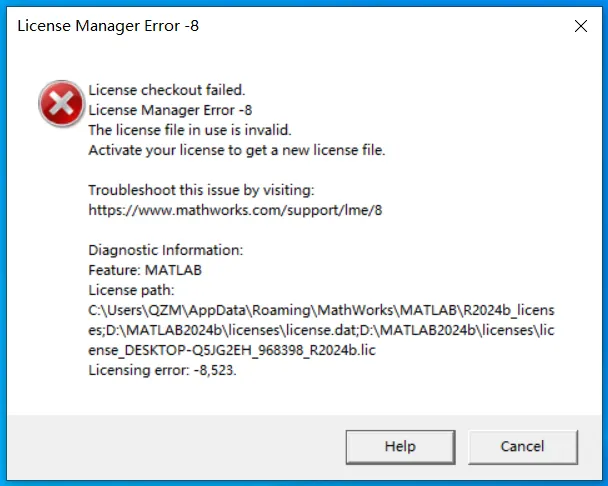608x486 pixels.
Task: Click the 'License Manager Error -8' title bar text
Action: click(108, 26)
